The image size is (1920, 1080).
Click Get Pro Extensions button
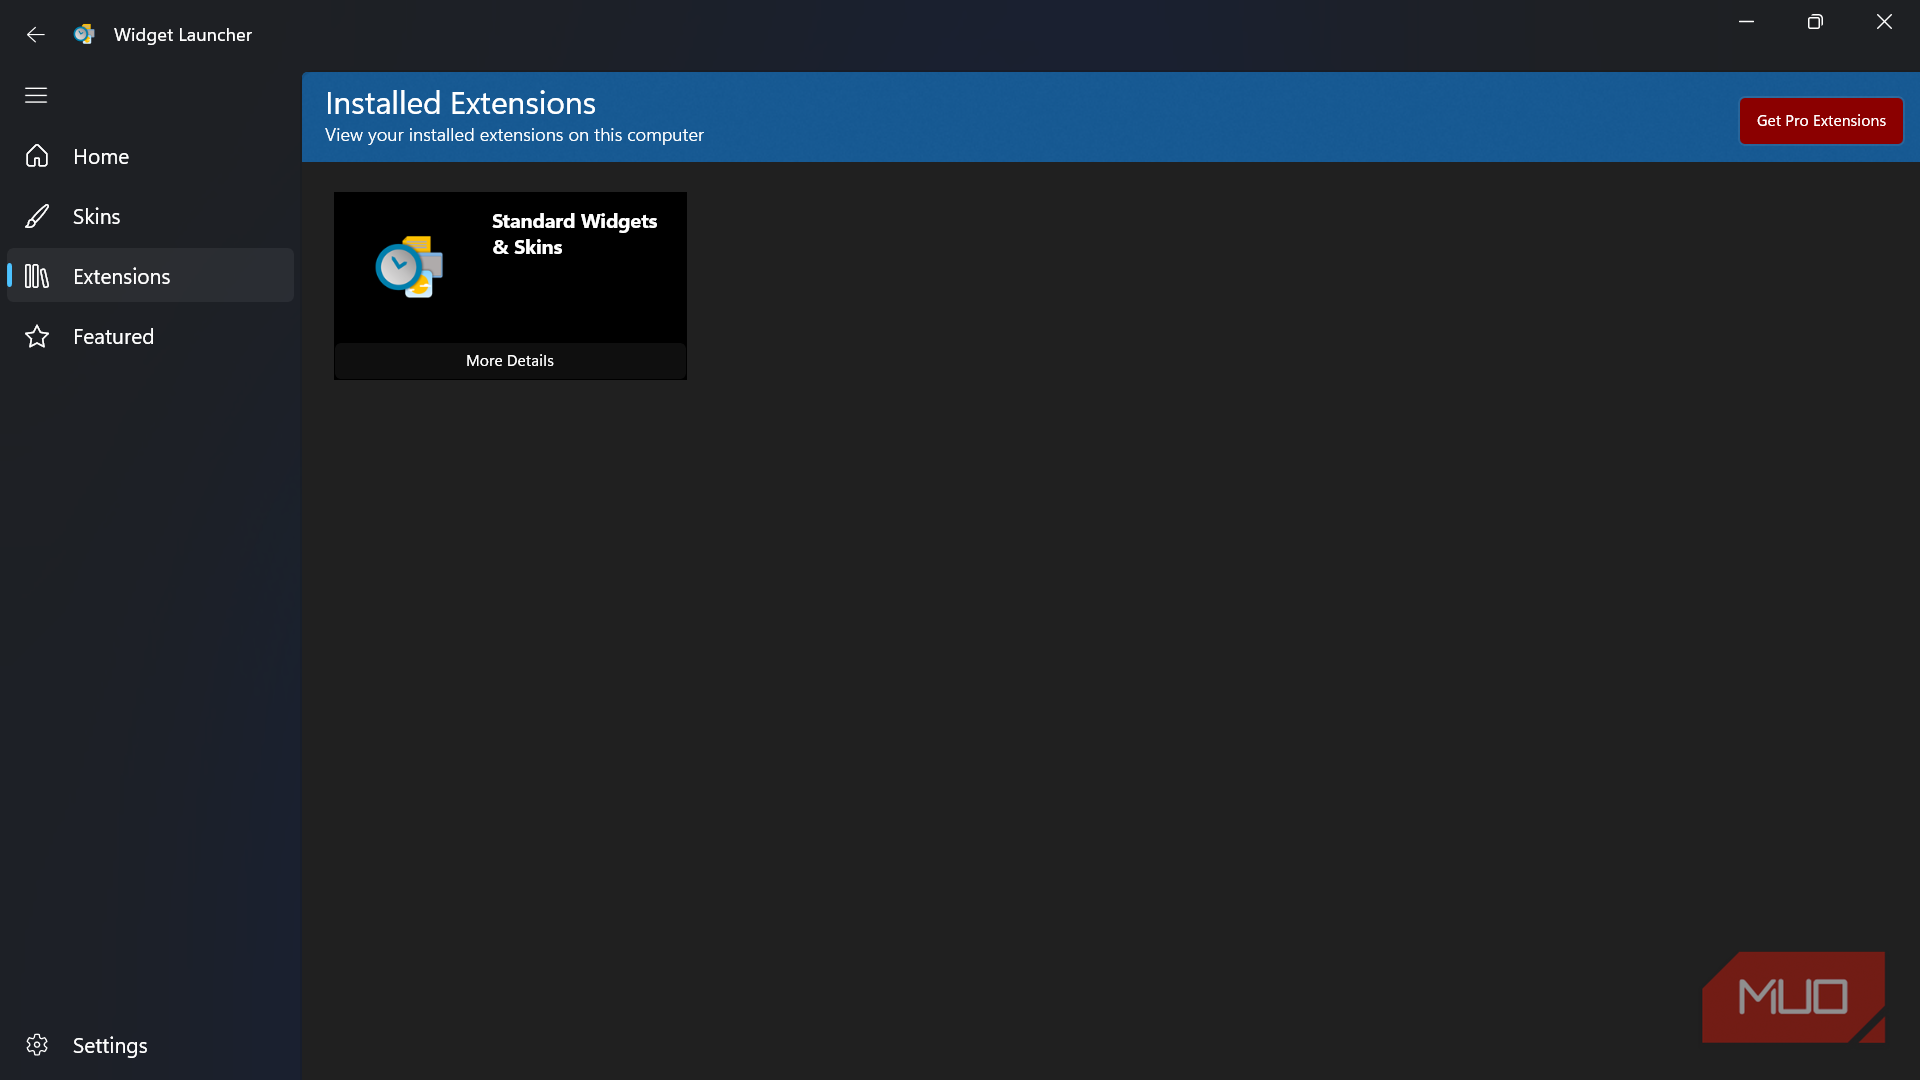pyautogui.click(x=1821, y=121)
